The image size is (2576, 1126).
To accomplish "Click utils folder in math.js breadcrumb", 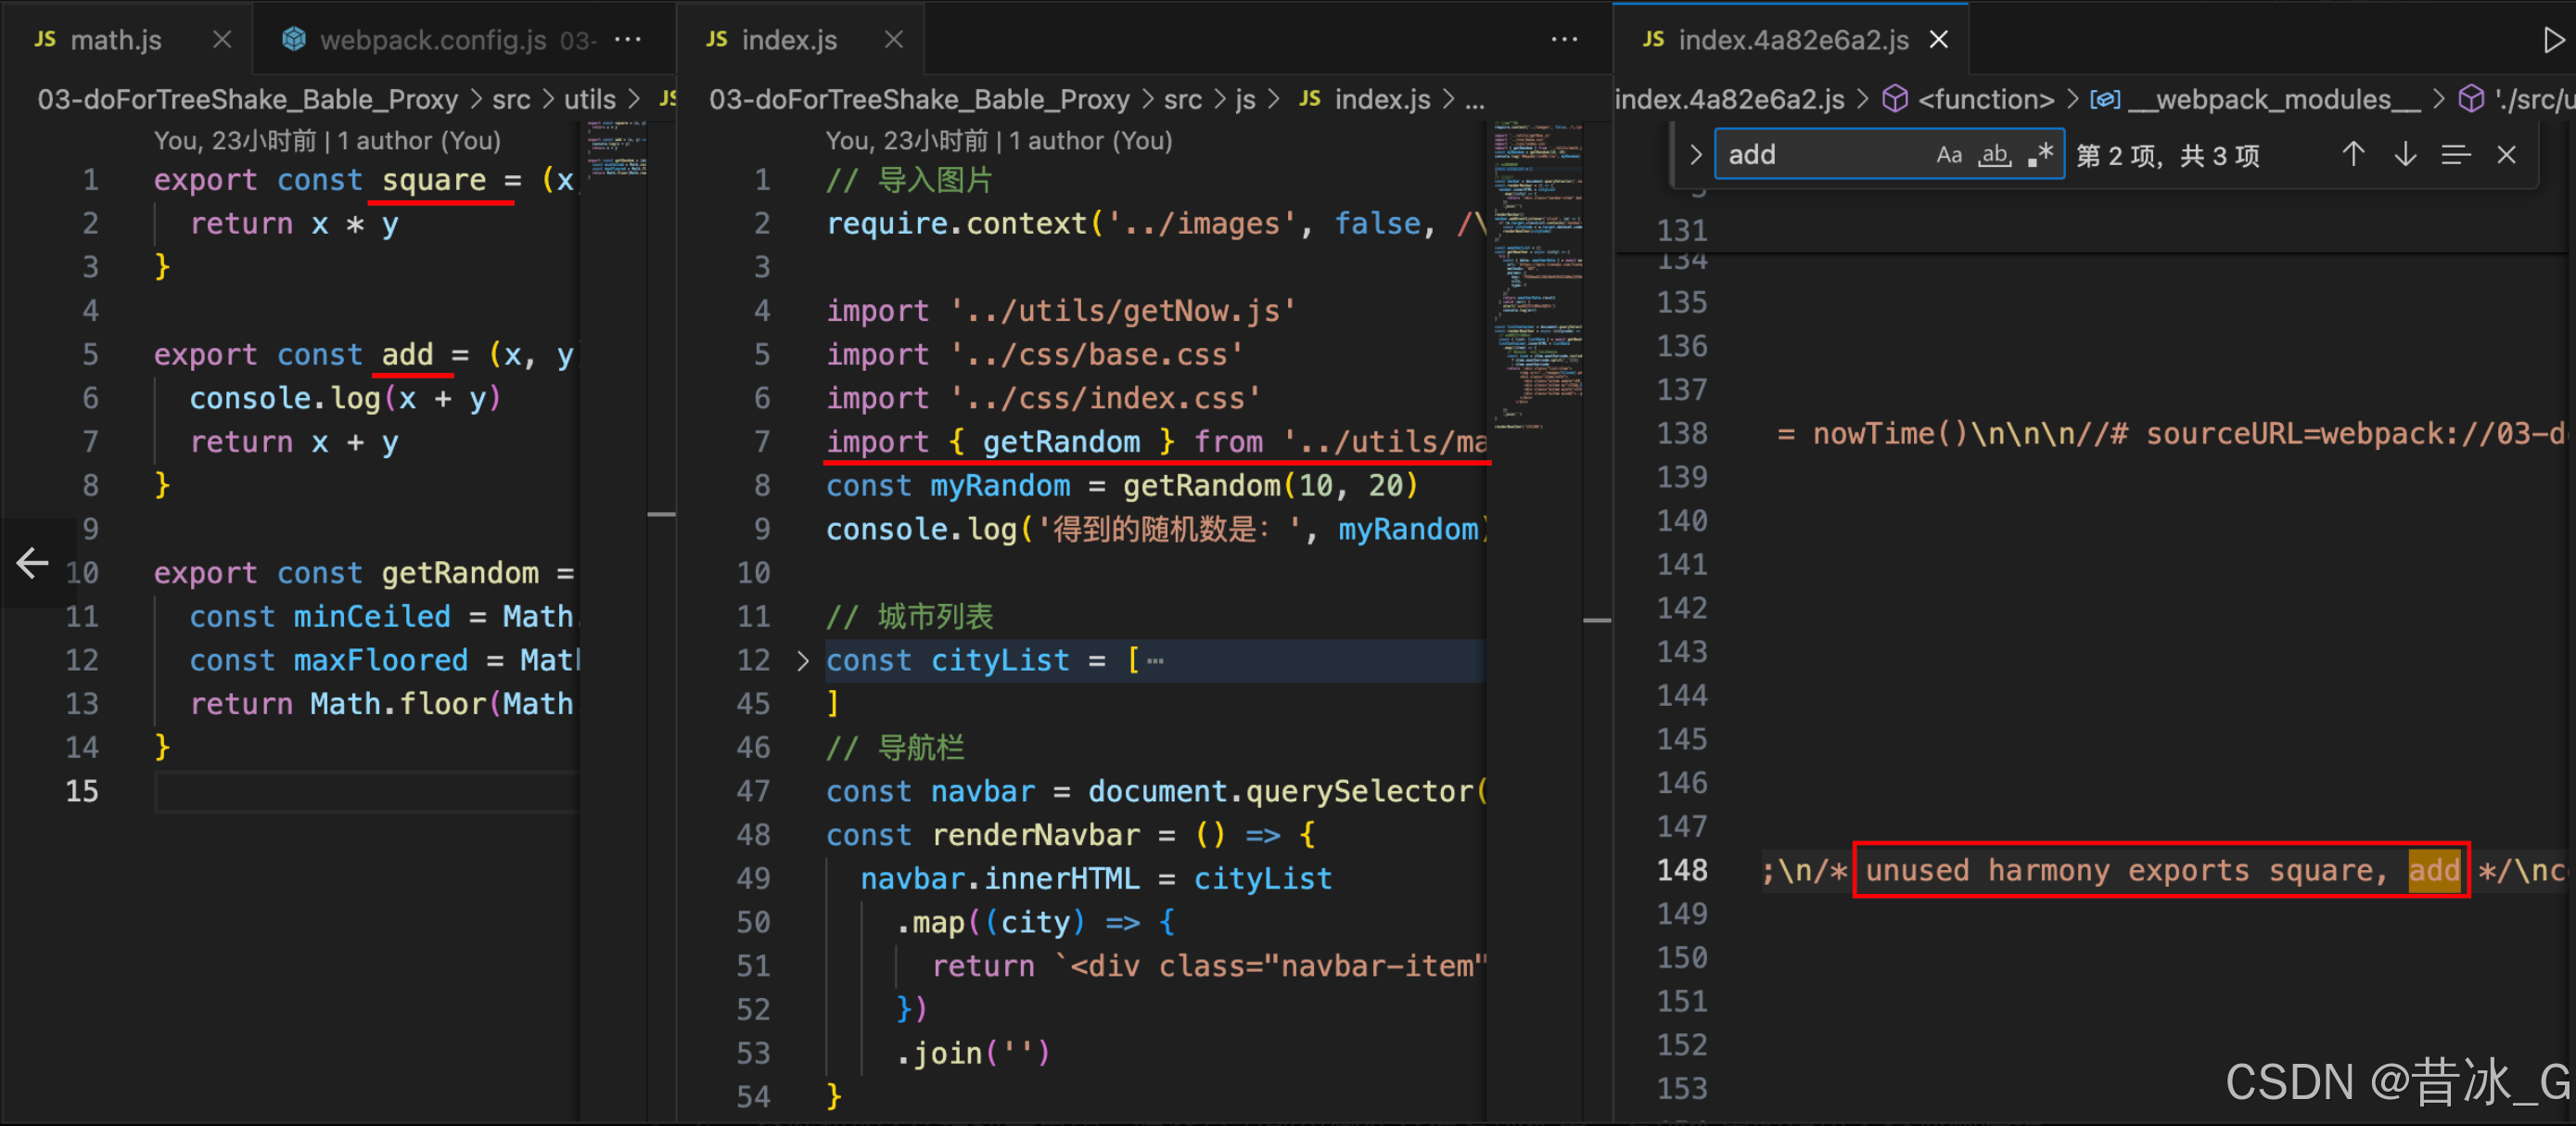I will pyautogui.click(x=589, y=99).
